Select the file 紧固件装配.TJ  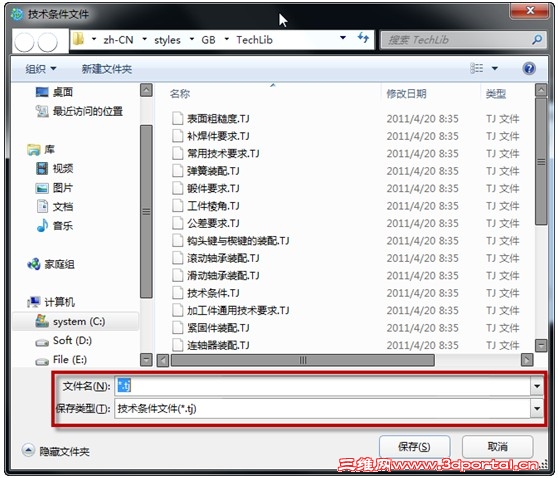211,328
